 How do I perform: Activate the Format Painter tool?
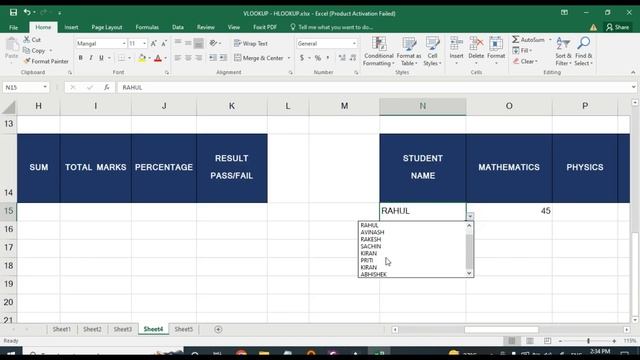(46, 61)
